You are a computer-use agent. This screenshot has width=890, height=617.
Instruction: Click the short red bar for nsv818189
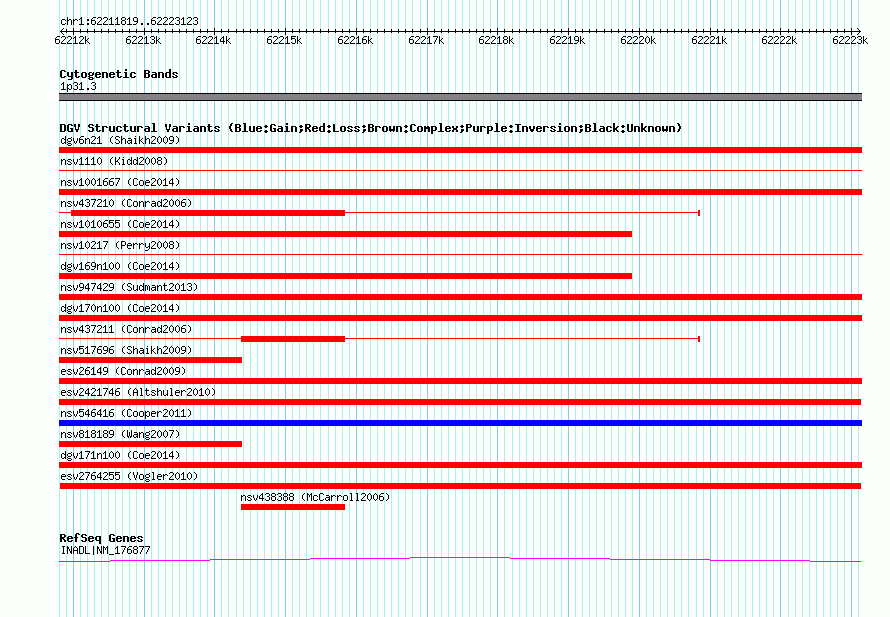[150, 444]
